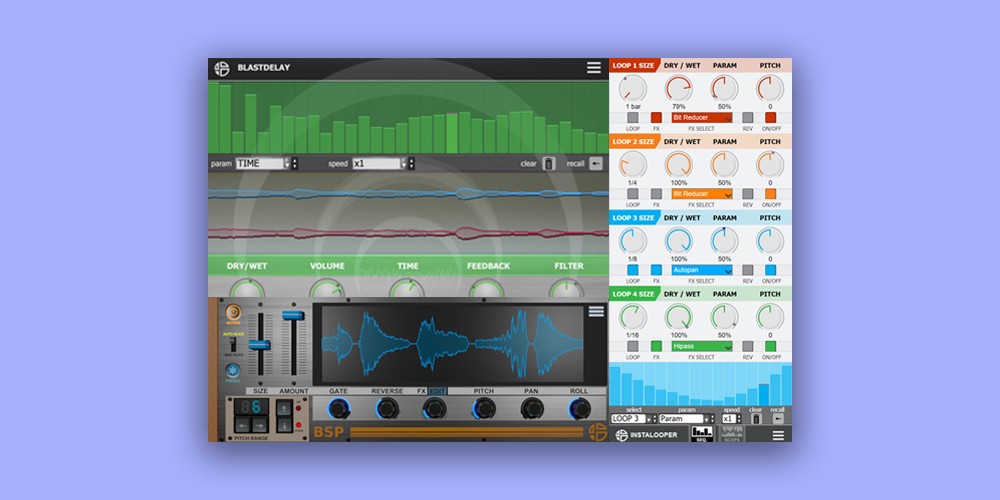Click the FX EDIT button in BSP
Viewport: 1000px width, 500px height.
[436, 391]
